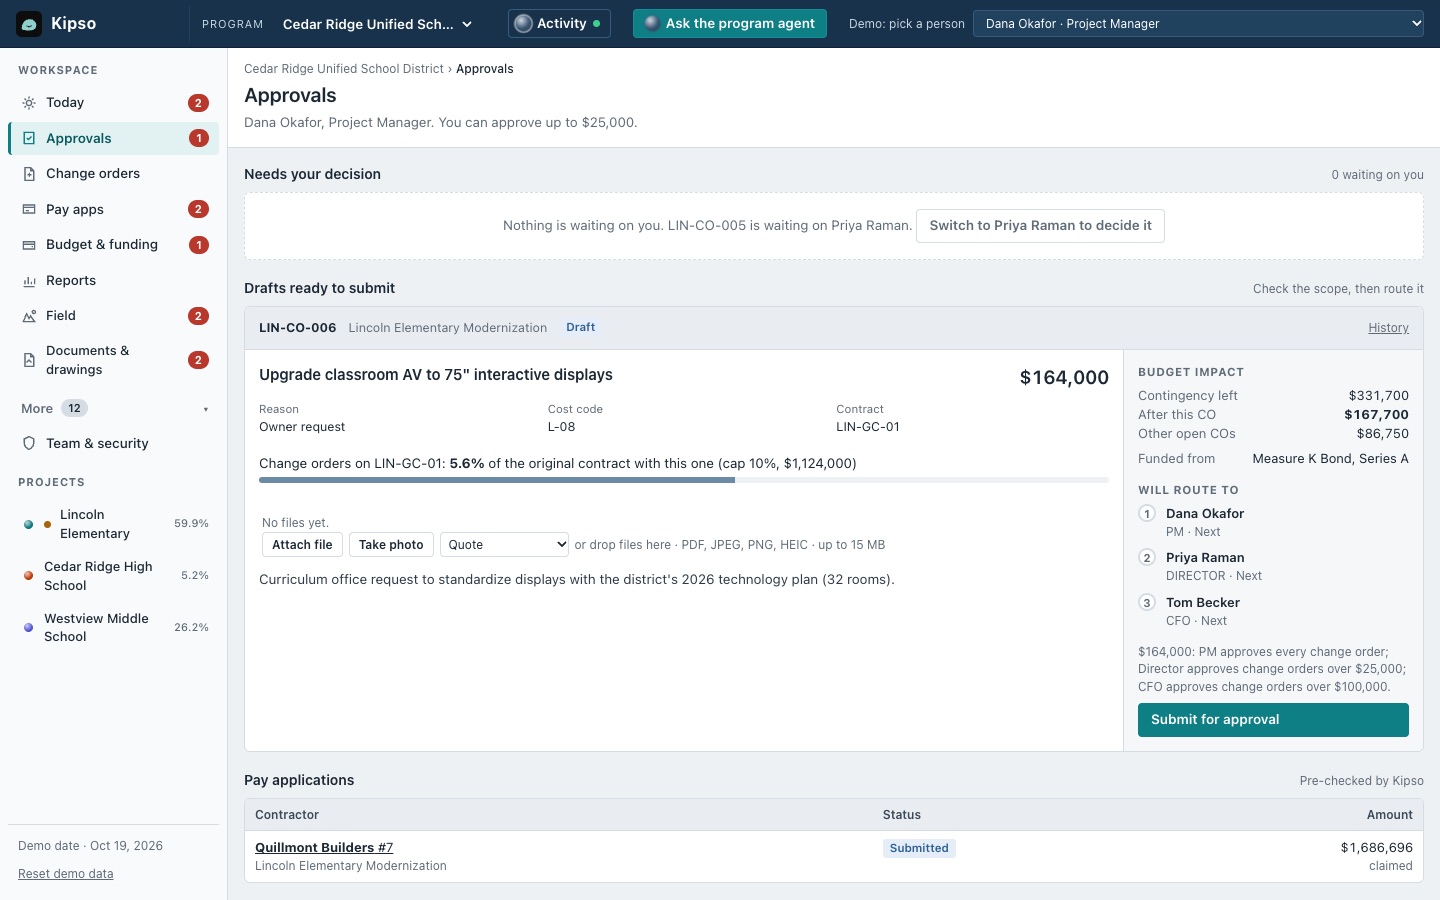
Task: Expand the More section in sidebar
Action: [113, 408]
